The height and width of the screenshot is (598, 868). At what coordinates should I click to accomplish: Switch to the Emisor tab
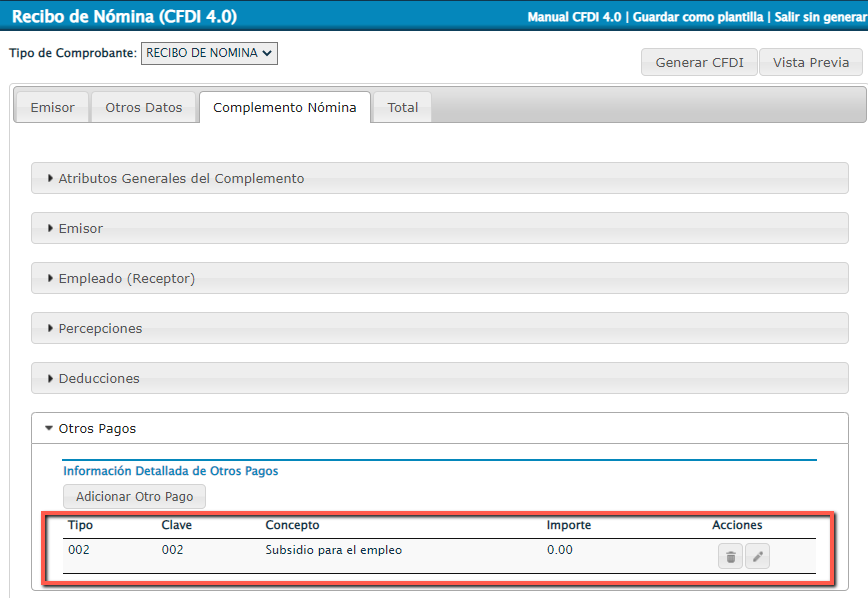[x=52, y=107]
